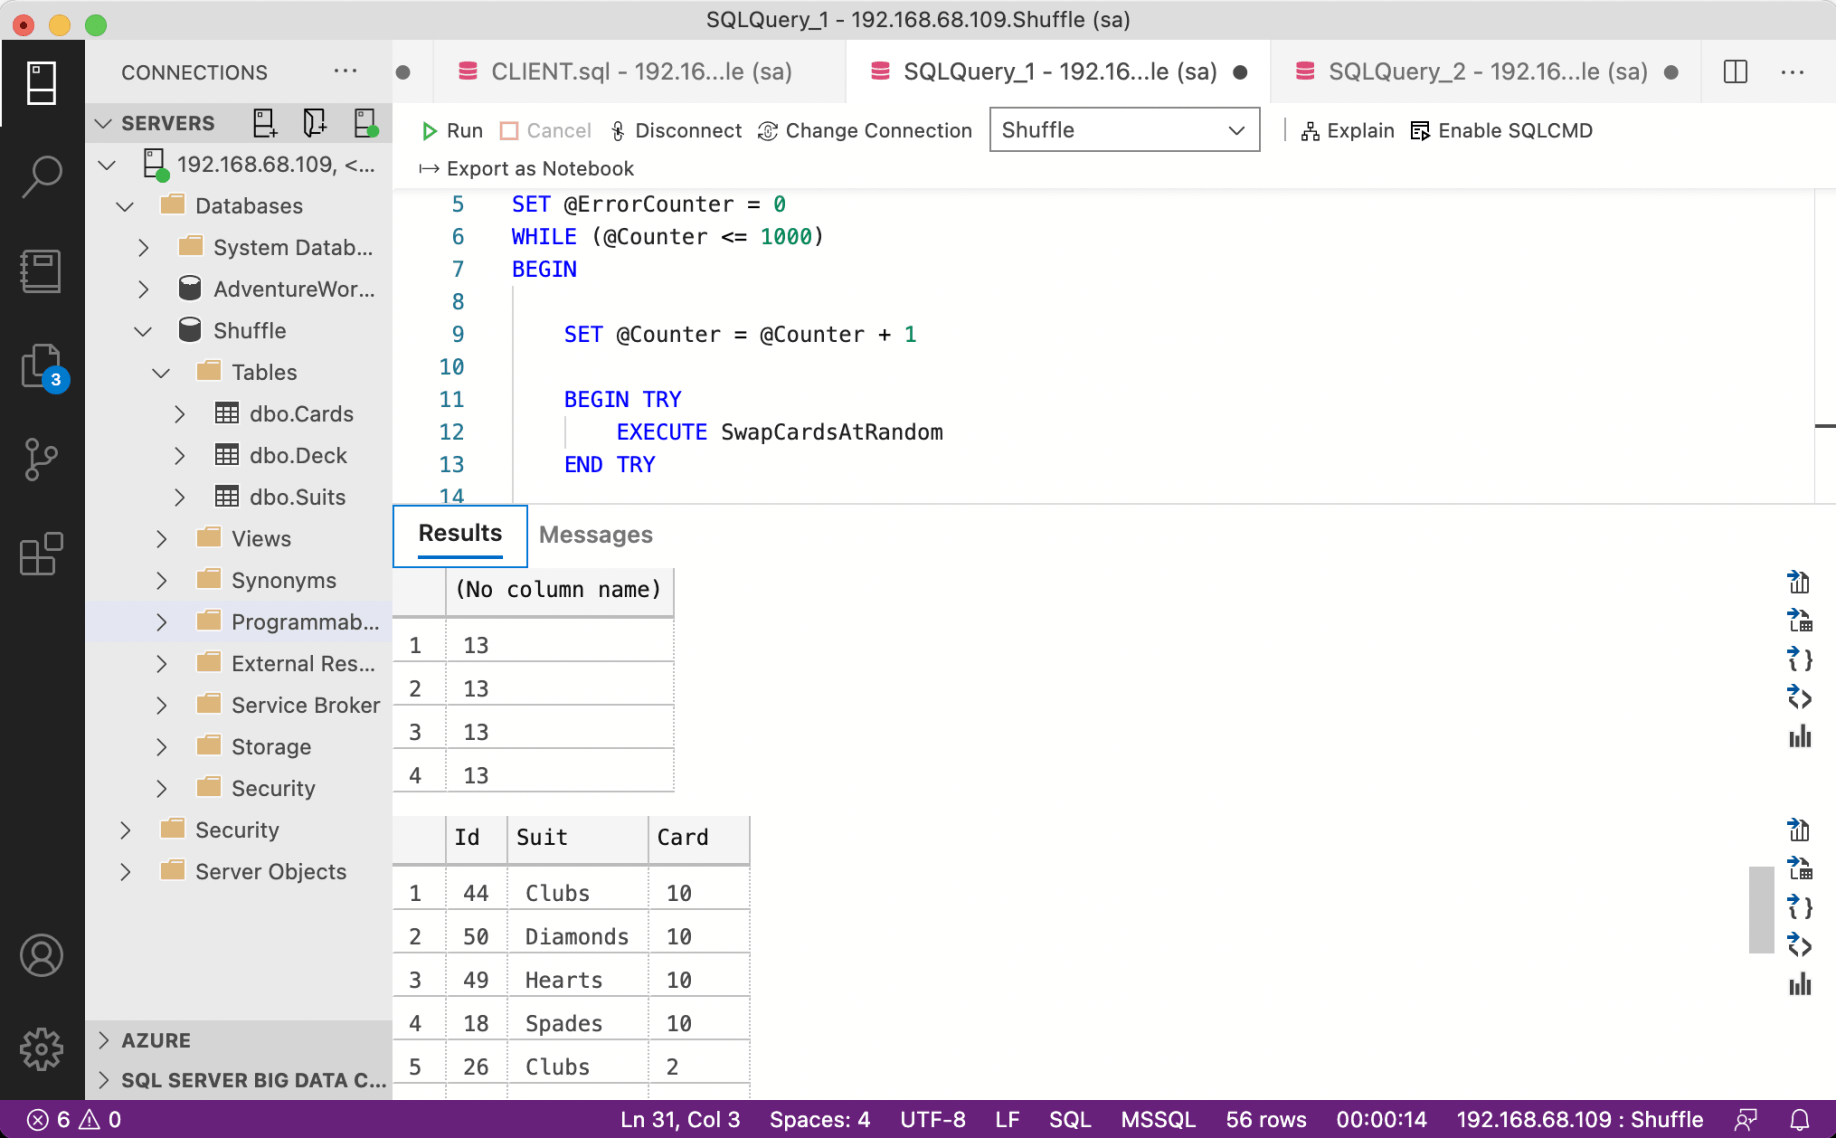This screenshot has height=1138, width=1836.
Task: Expand the dbo.Cards table node
Action: point(180,414)
